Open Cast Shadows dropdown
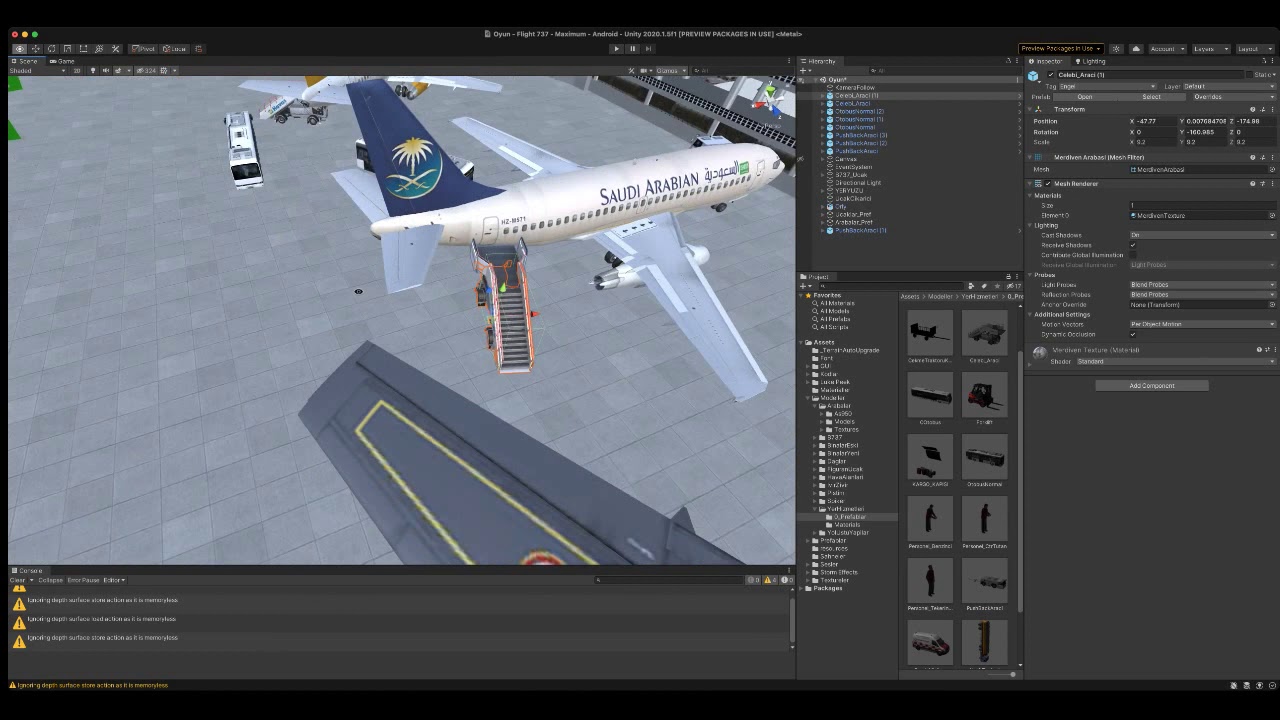1280x720 pixels. (x=1203, y=235)
